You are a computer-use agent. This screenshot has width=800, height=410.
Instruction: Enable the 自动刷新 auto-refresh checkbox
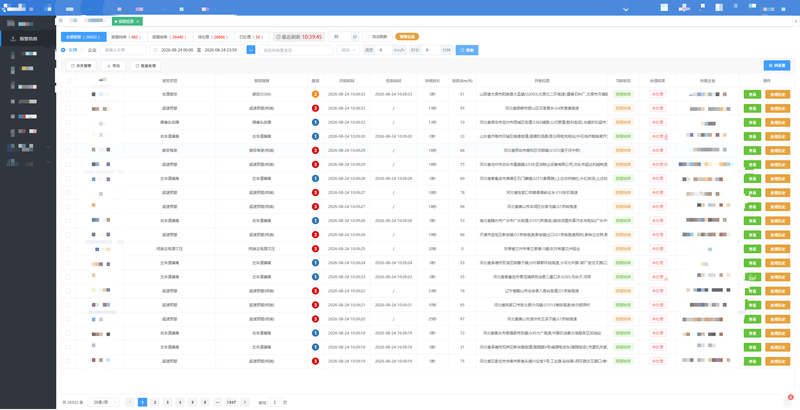[367, 37]
